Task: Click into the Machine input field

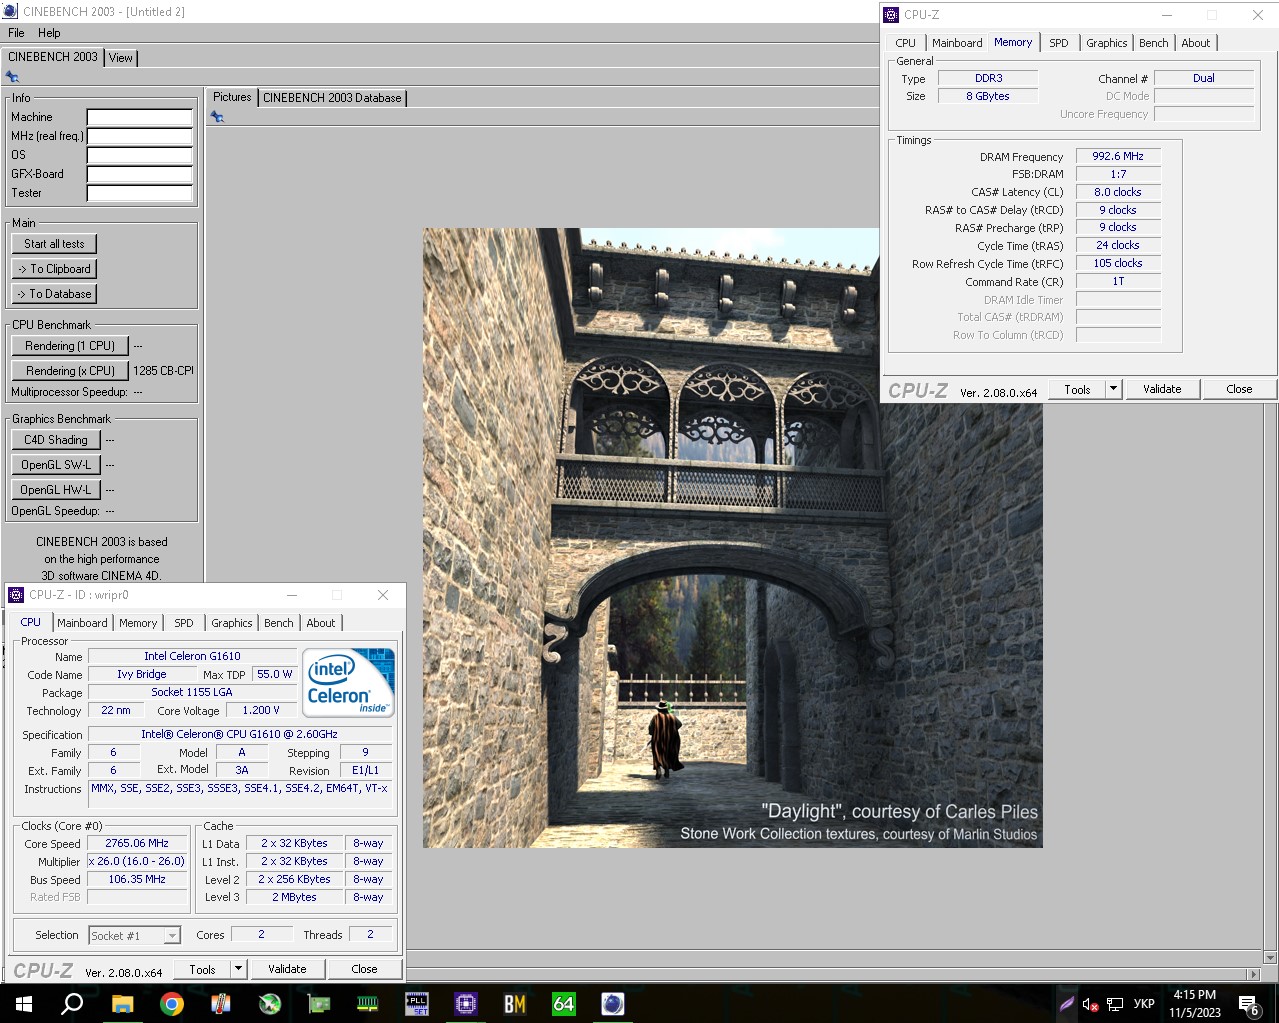Action: [139, 117]
